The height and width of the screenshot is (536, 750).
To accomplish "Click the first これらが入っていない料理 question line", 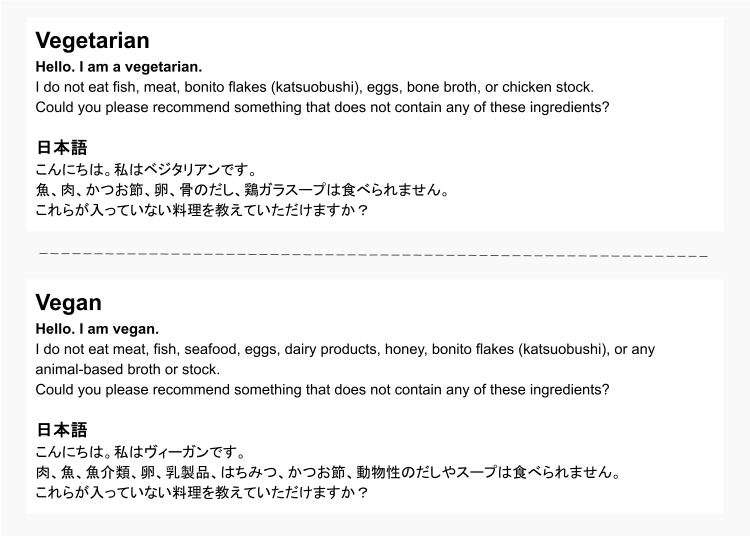I will pyautogui.click(x=201, y=210).
